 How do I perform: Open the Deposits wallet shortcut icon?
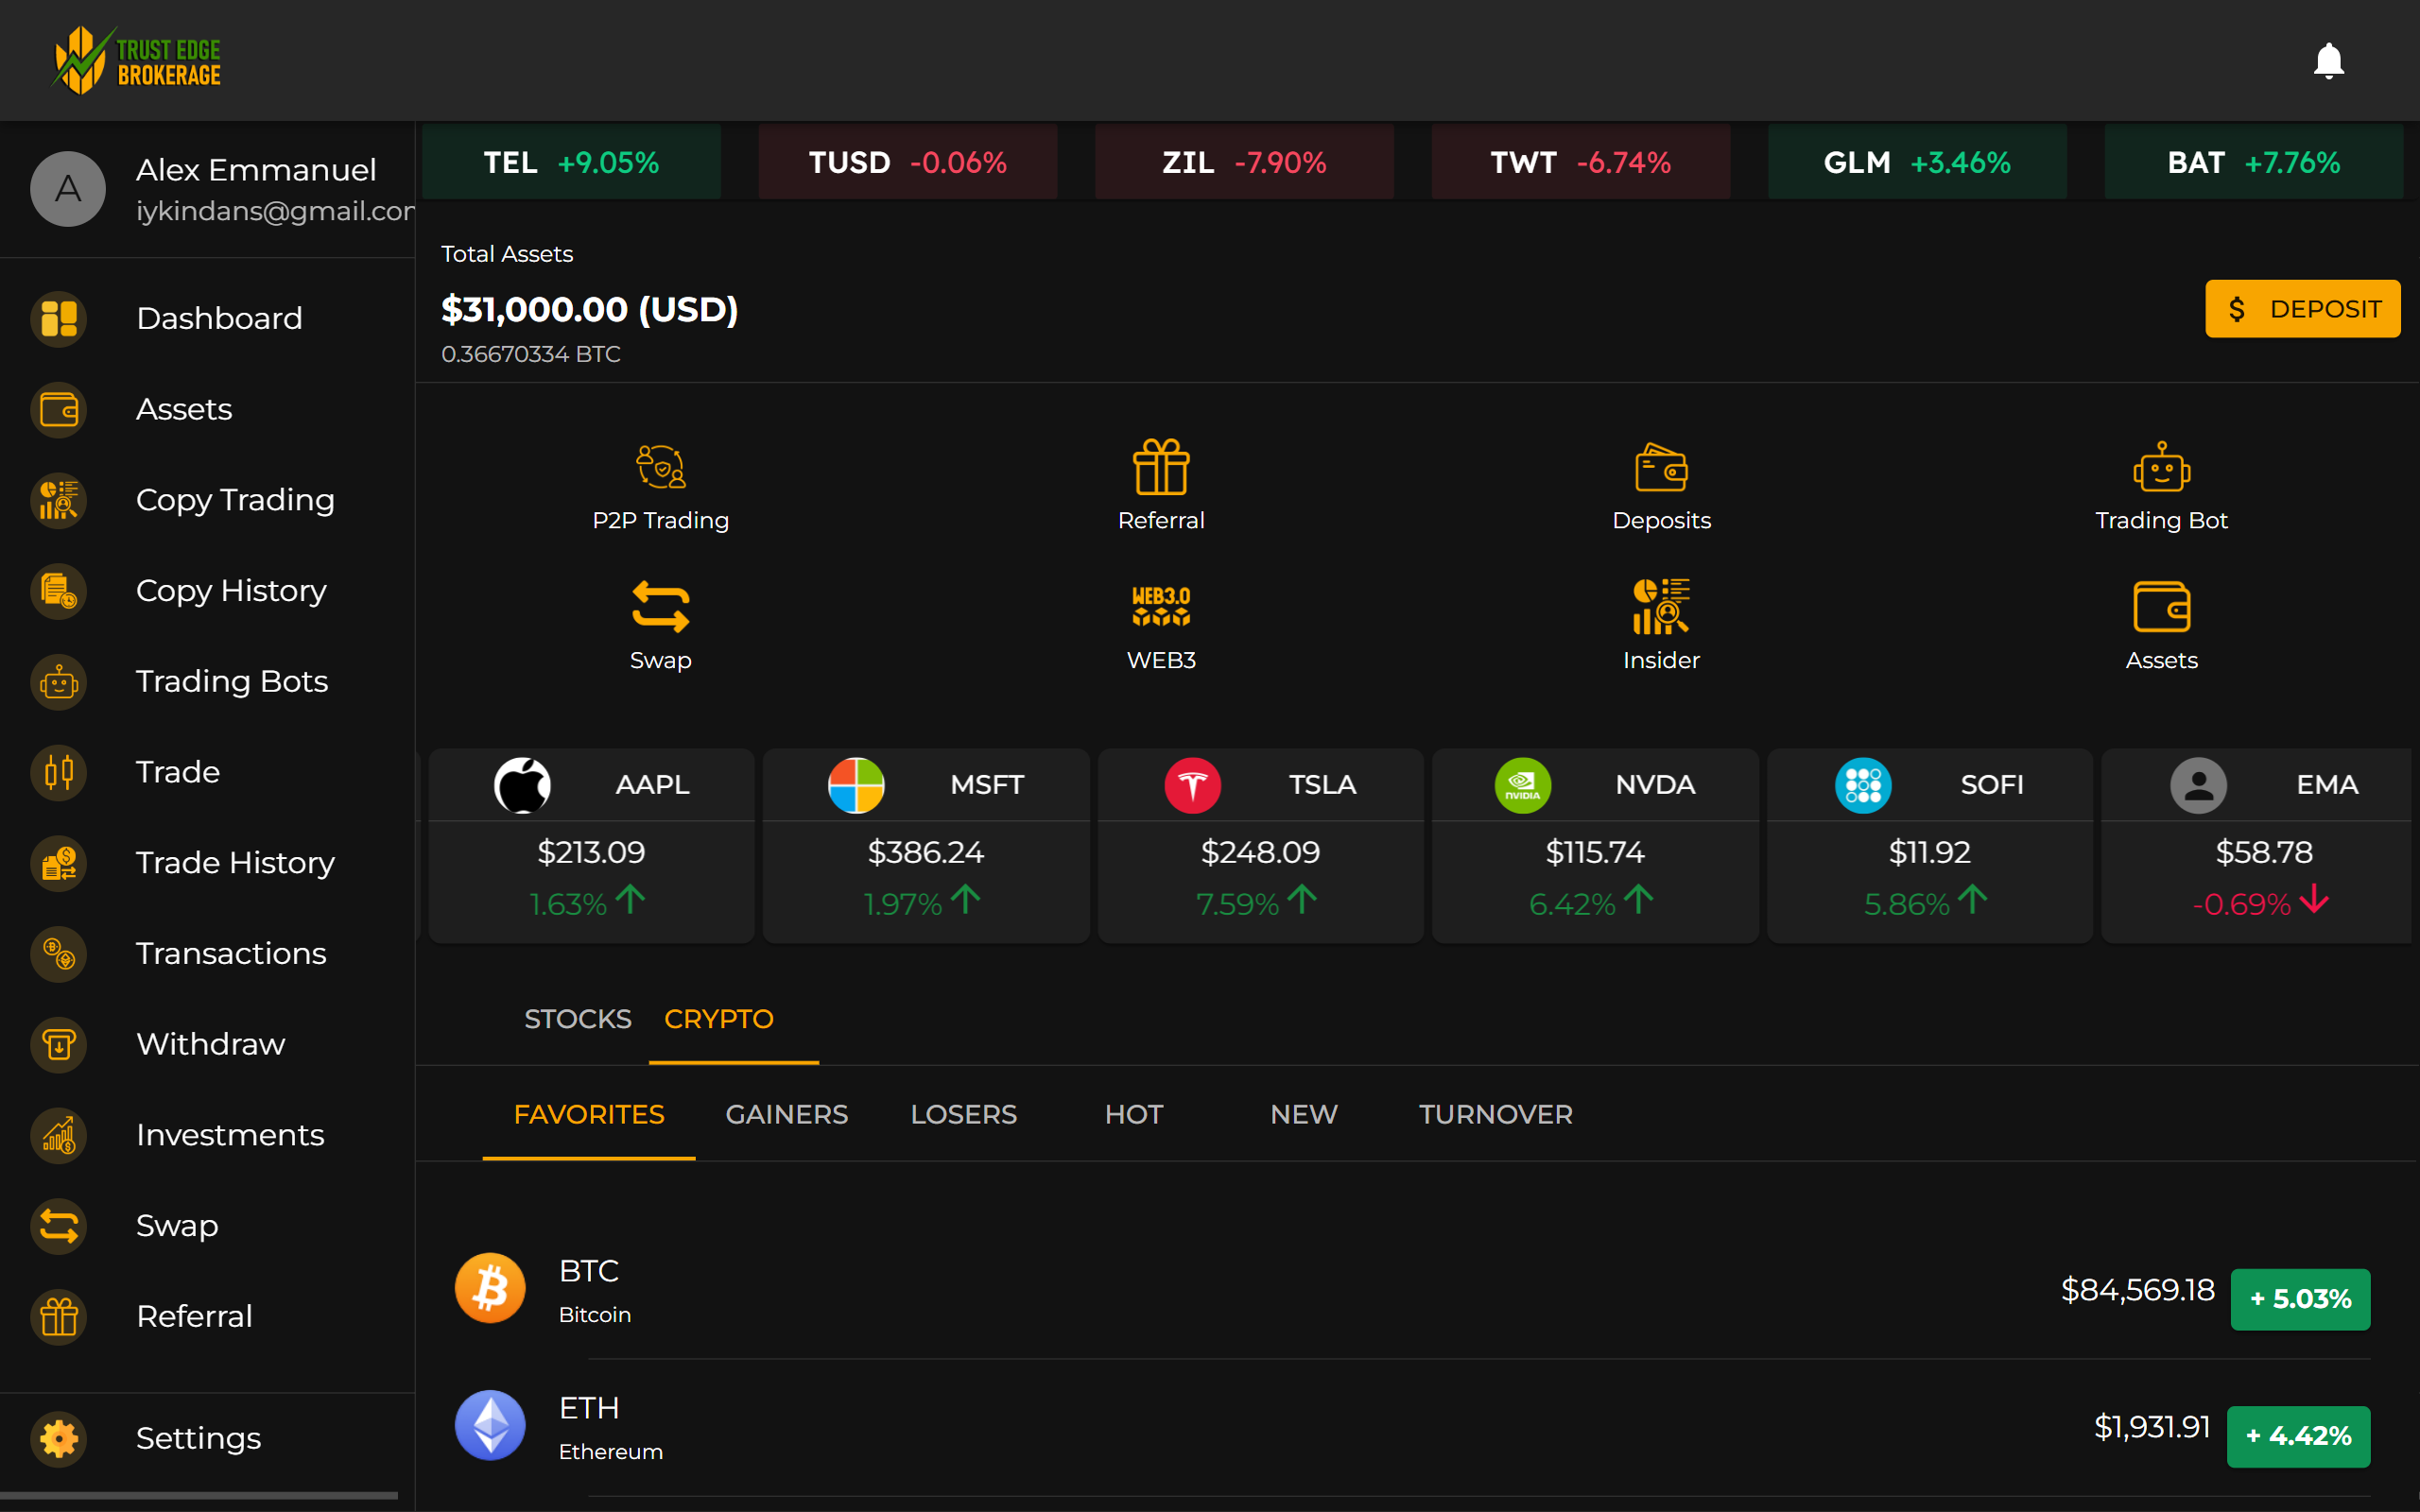(1661, 467)
